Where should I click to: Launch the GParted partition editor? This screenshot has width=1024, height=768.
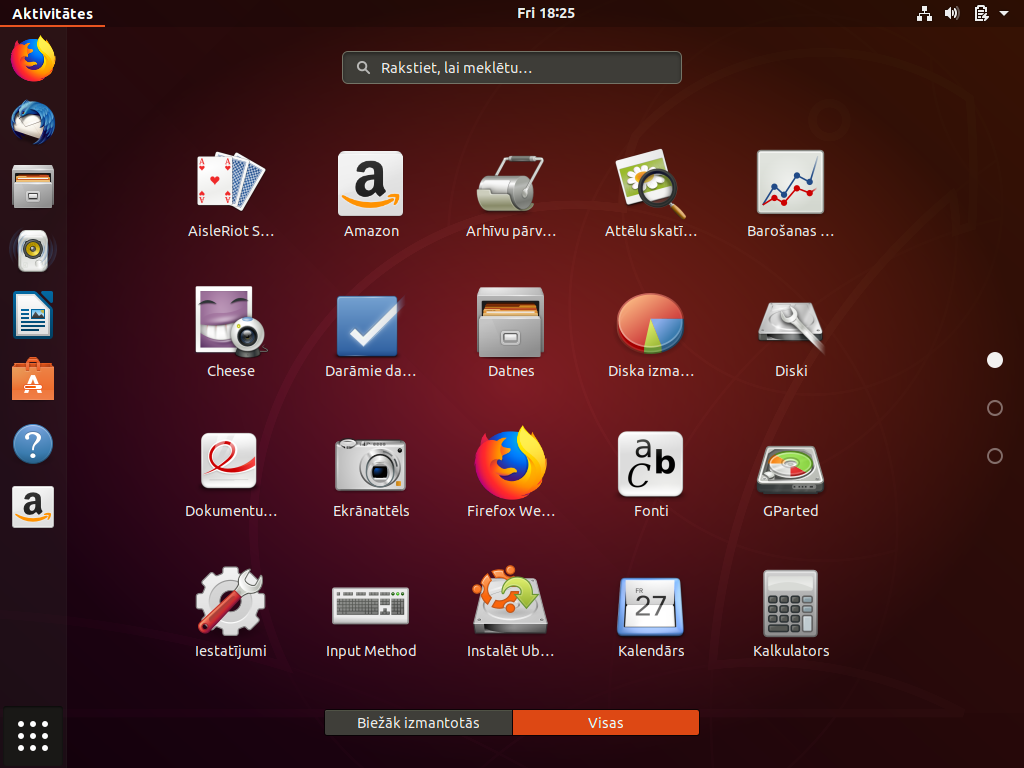[x=790, y=470]
